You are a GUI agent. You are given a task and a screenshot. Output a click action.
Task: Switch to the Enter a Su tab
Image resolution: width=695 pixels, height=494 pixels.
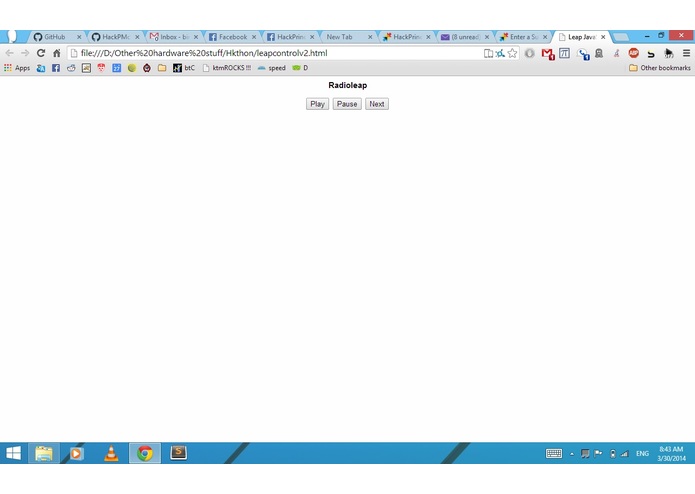(522, 37)
